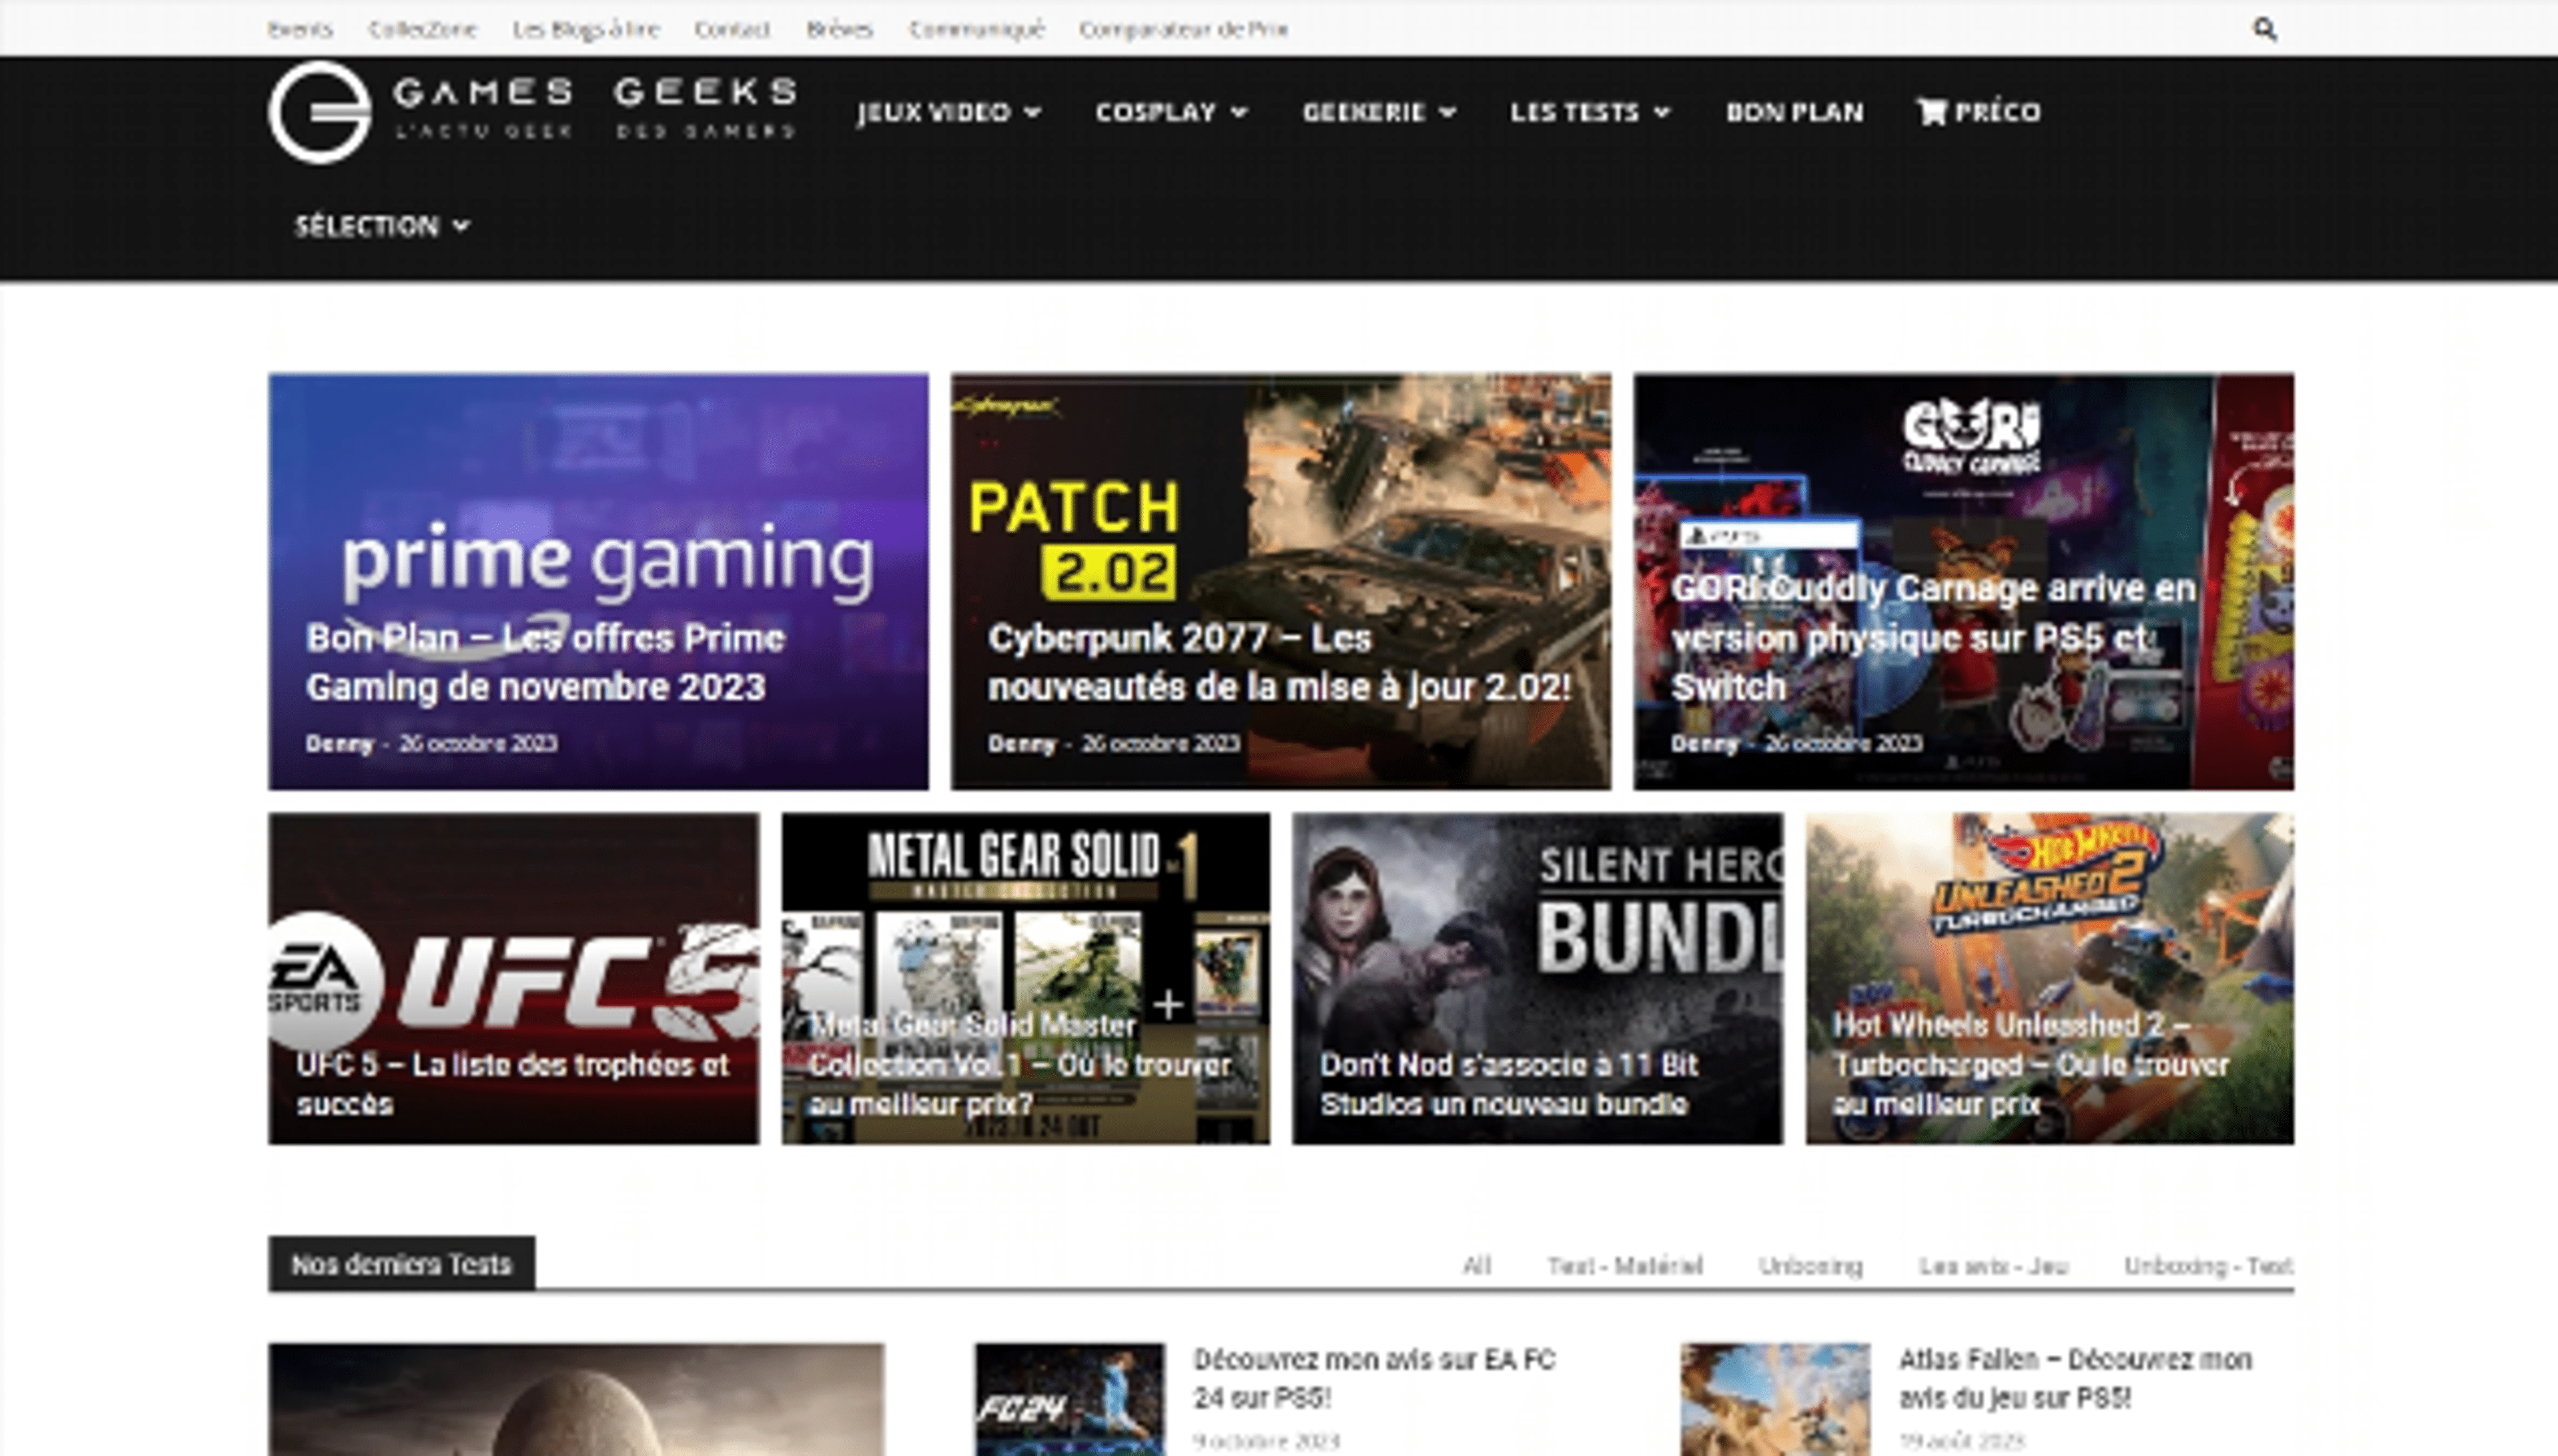Switch to the Test - Matériel tab
Image resolution: width=2558 pixels, height=1456 pixels.
point(1627,1265)
